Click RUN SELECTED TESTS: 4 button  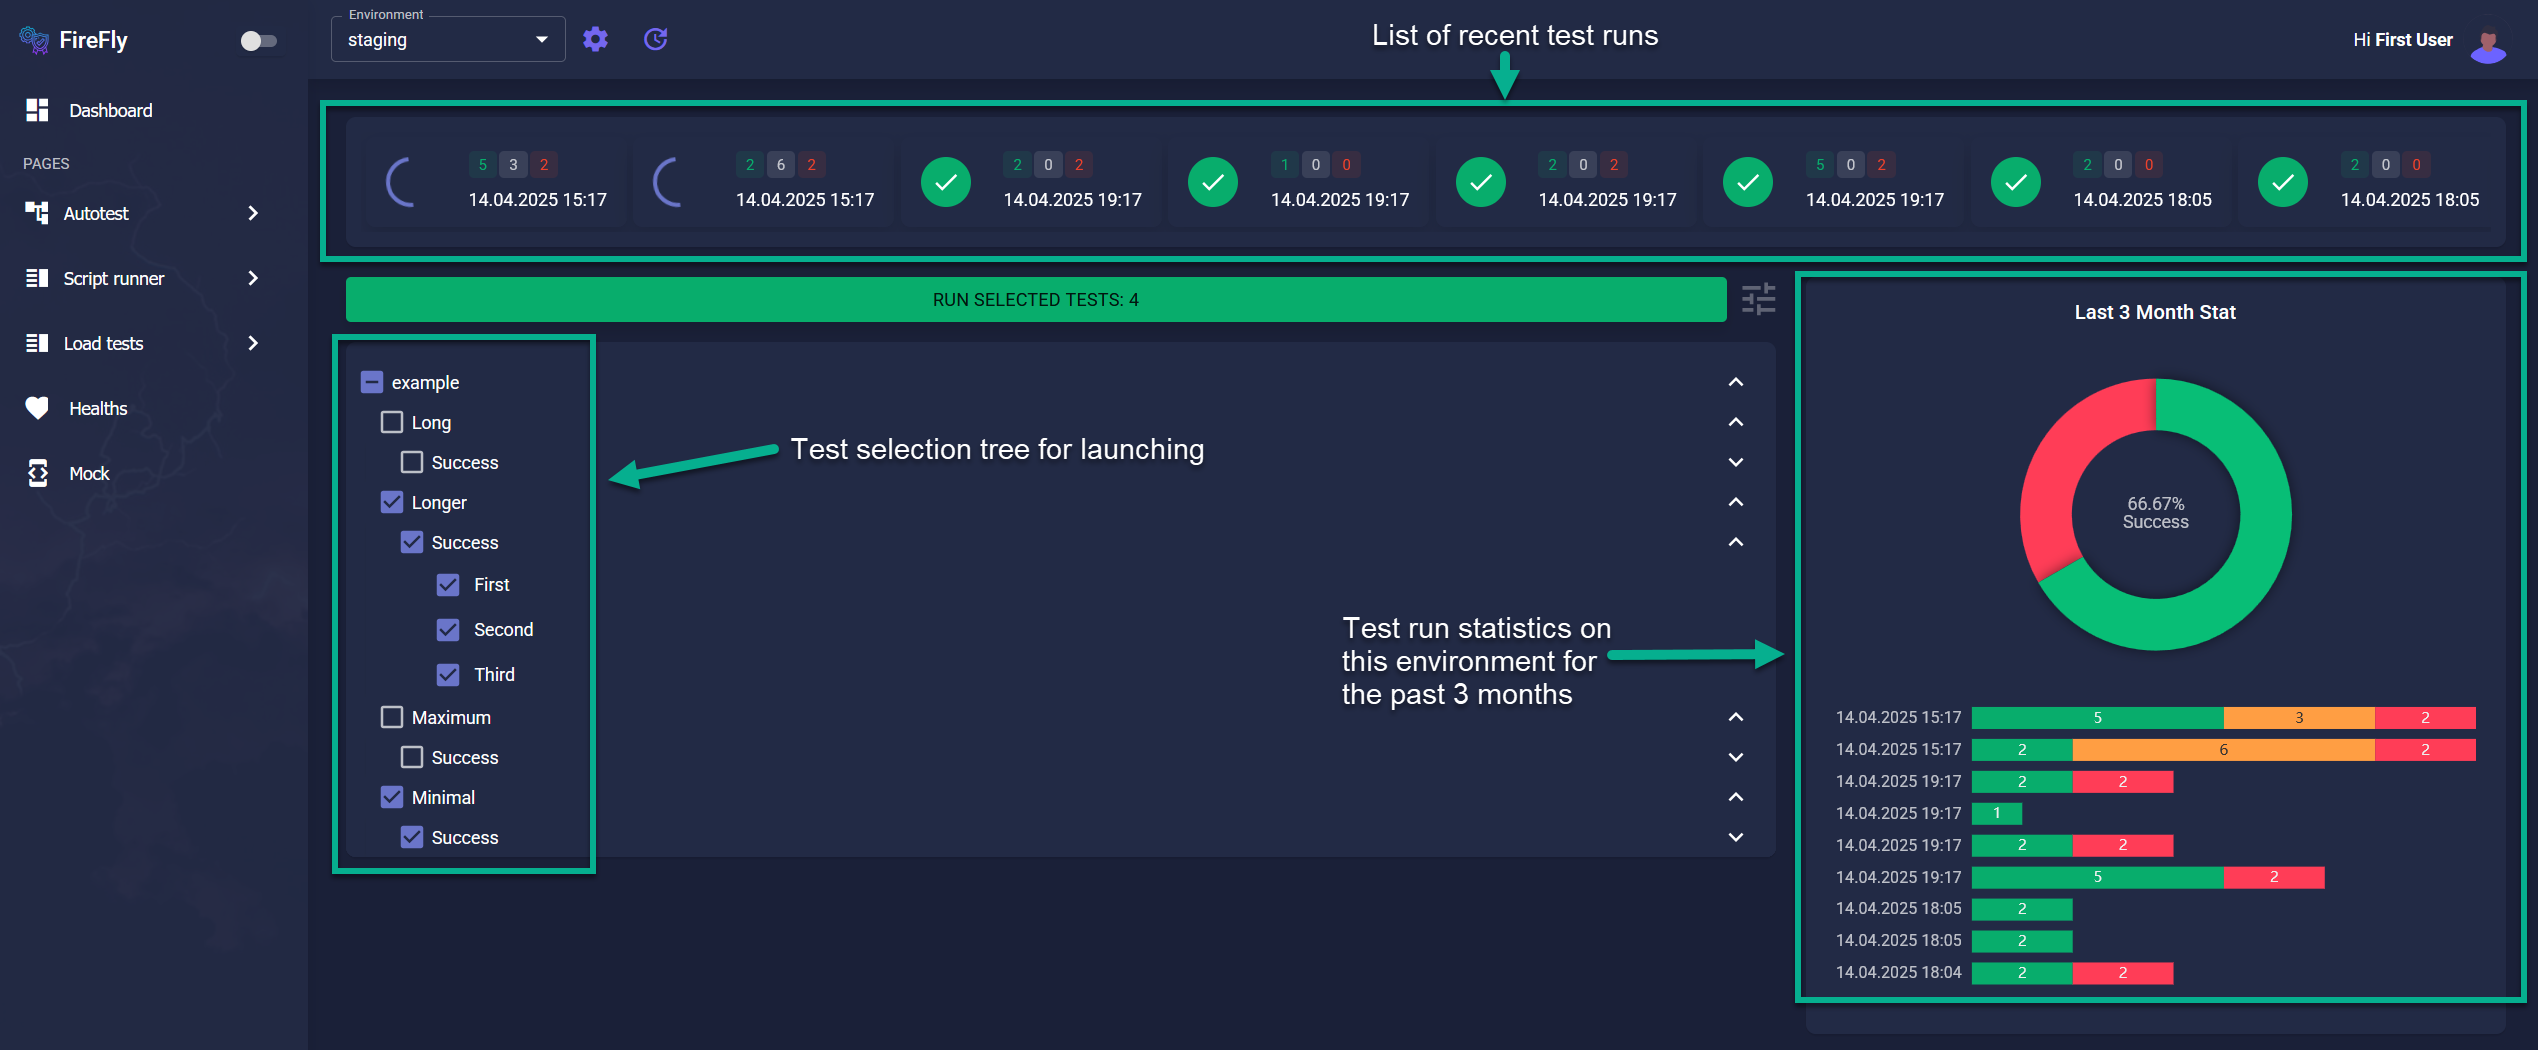pyautogui.click(x=1036, y=299)
